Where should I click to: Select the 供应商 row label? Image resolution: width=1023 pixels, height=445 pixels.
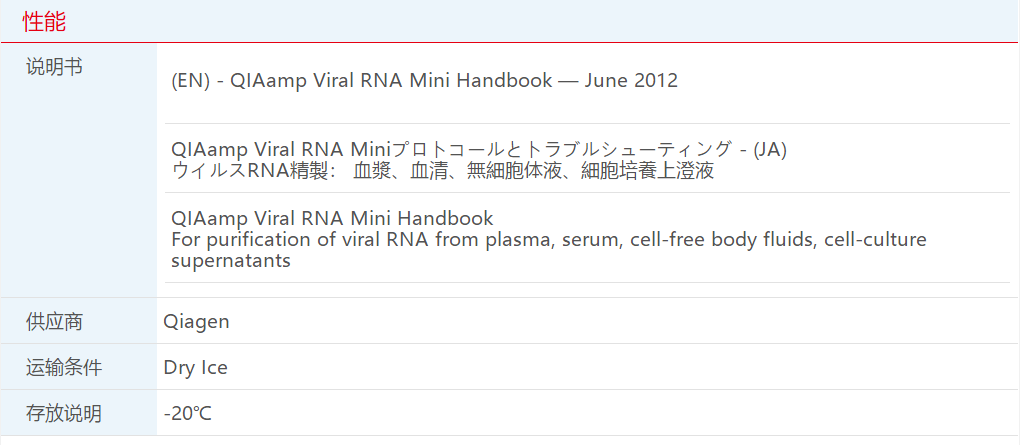click(x=54, y=322)
